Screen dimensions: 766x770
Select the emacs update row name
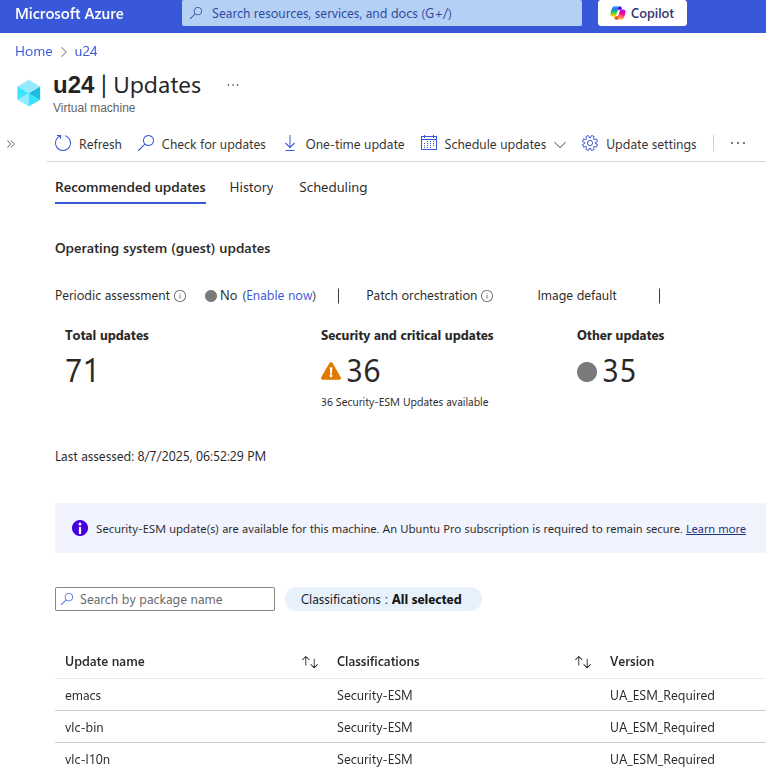(82, 695)
